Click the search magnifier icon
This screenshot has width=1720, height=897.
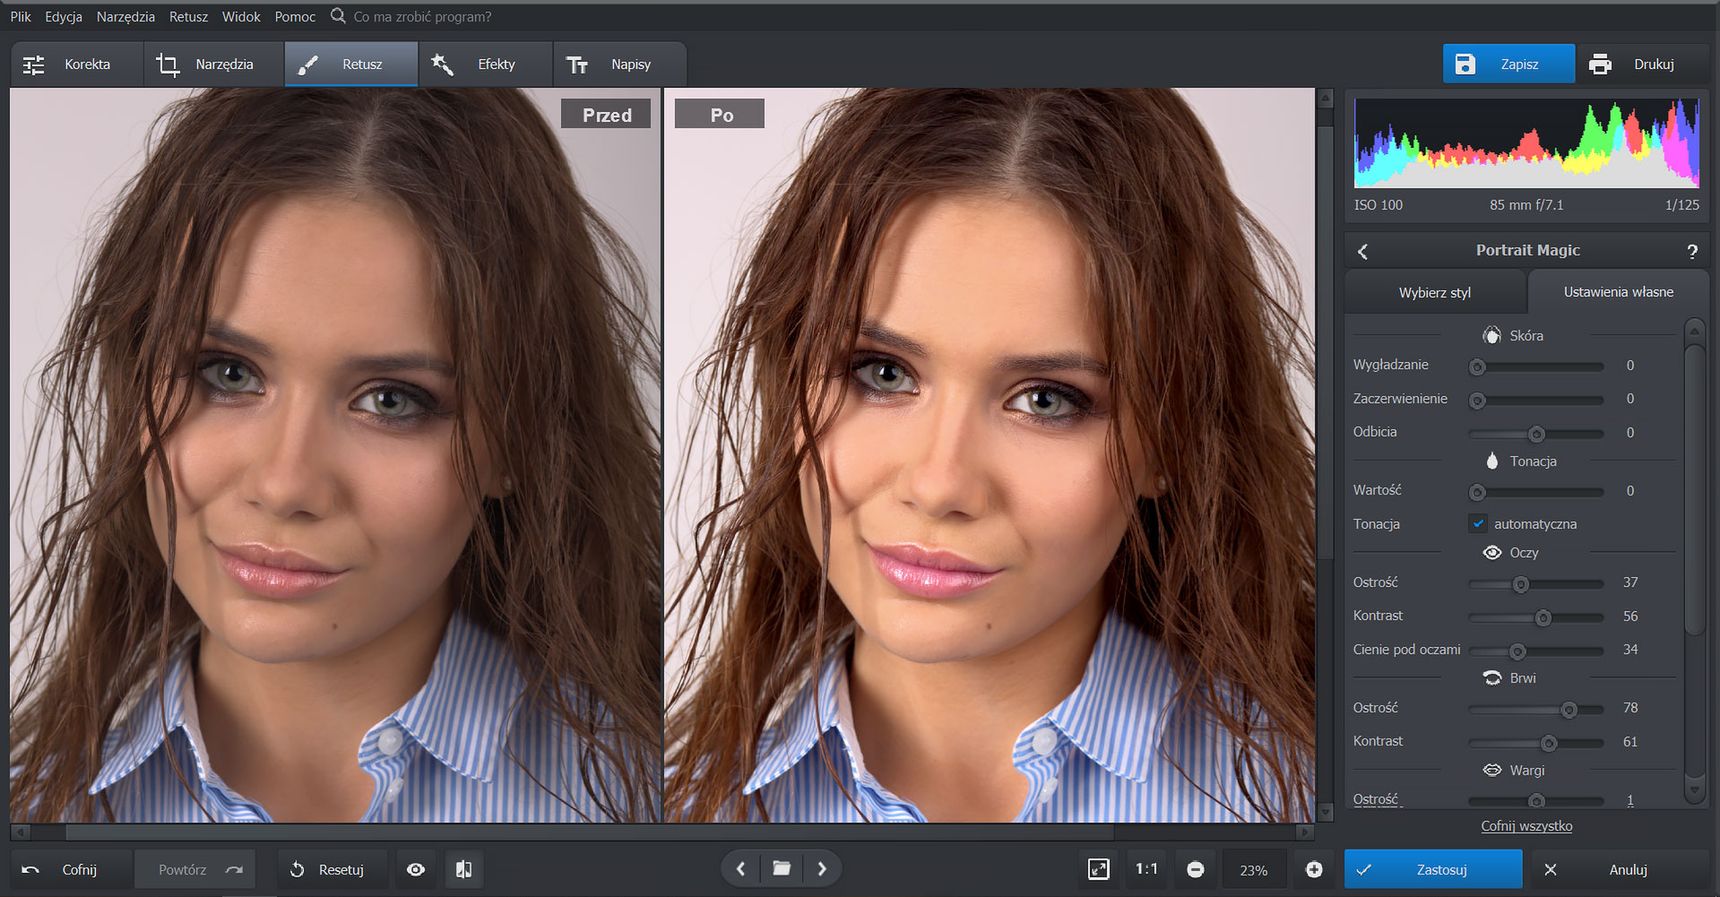(x=338, y=16)
